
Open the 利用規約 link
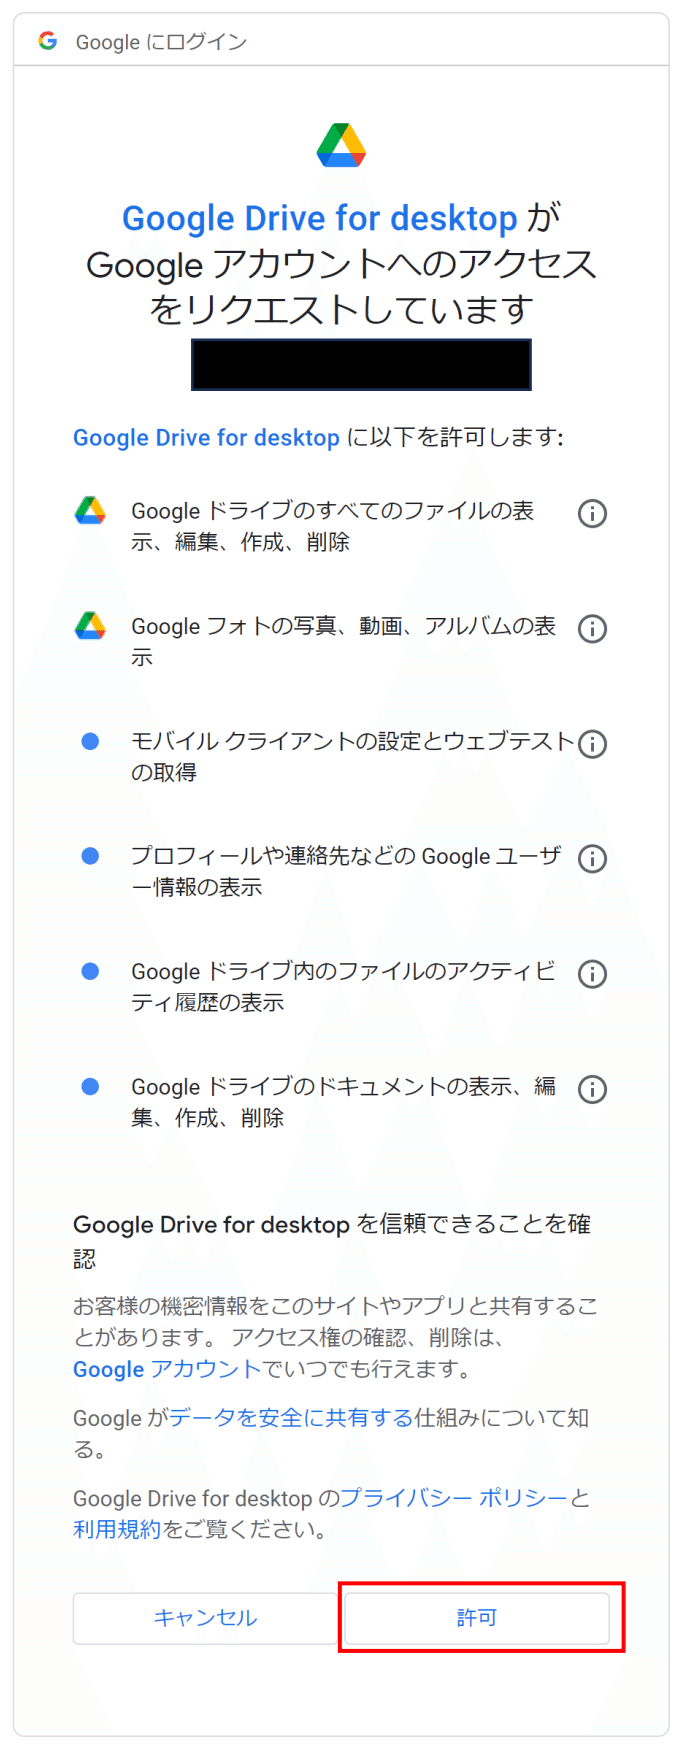[x=117, y=1529]
